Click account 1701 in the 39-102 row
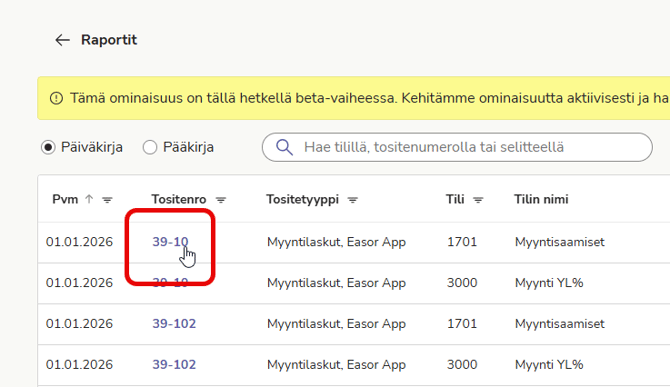670x387 pixels. pos(462,324)
